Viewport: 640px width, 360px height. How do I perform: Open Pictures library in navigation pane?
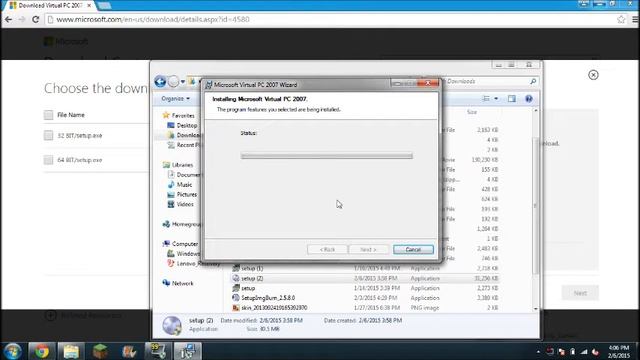182,194
